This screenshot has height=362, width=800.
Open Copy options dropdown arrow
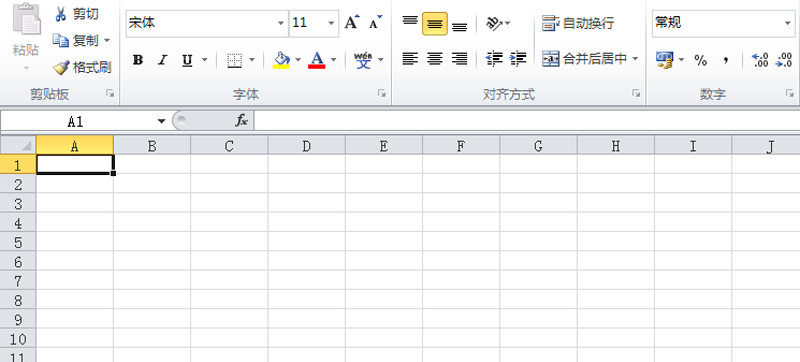pyautogui.click(x=107, y=40)
